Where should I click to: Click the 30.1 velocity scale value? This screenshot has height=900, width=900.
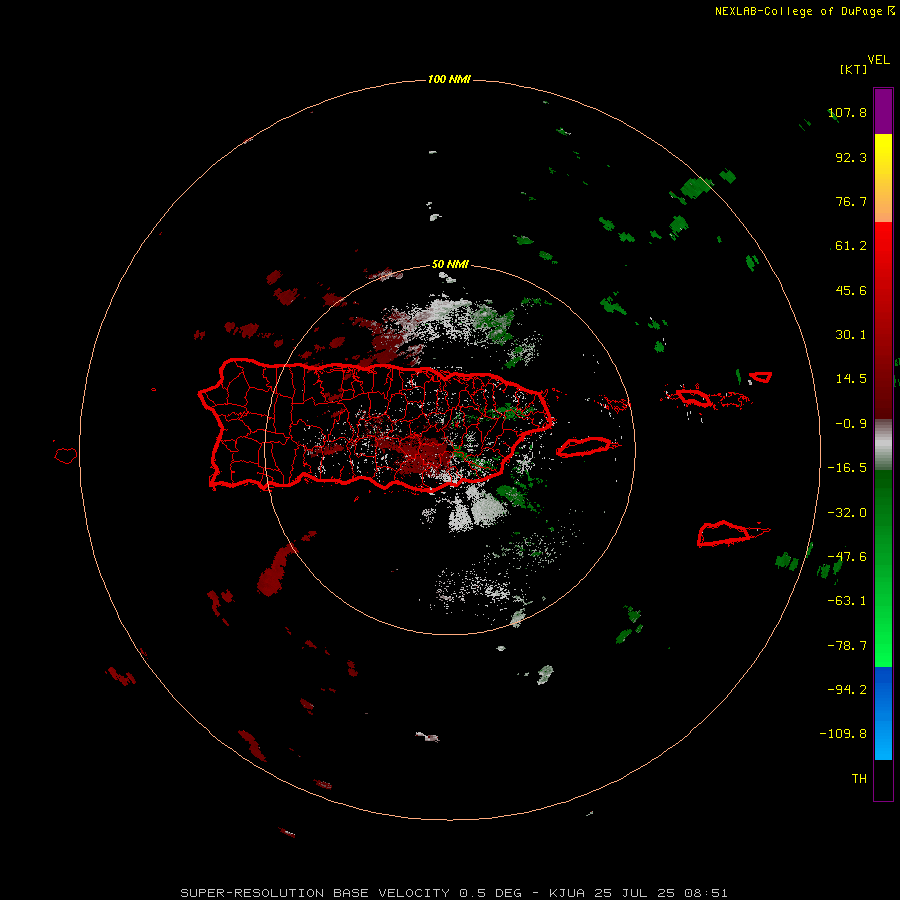tap(851, 335)
